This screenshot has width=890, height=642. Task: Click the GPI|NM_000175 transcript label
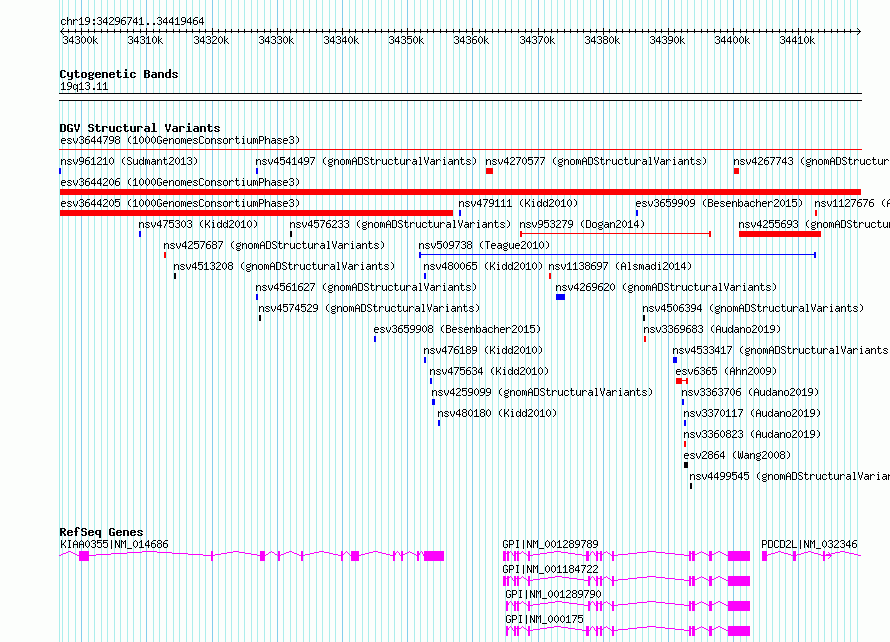coord(544,619)
